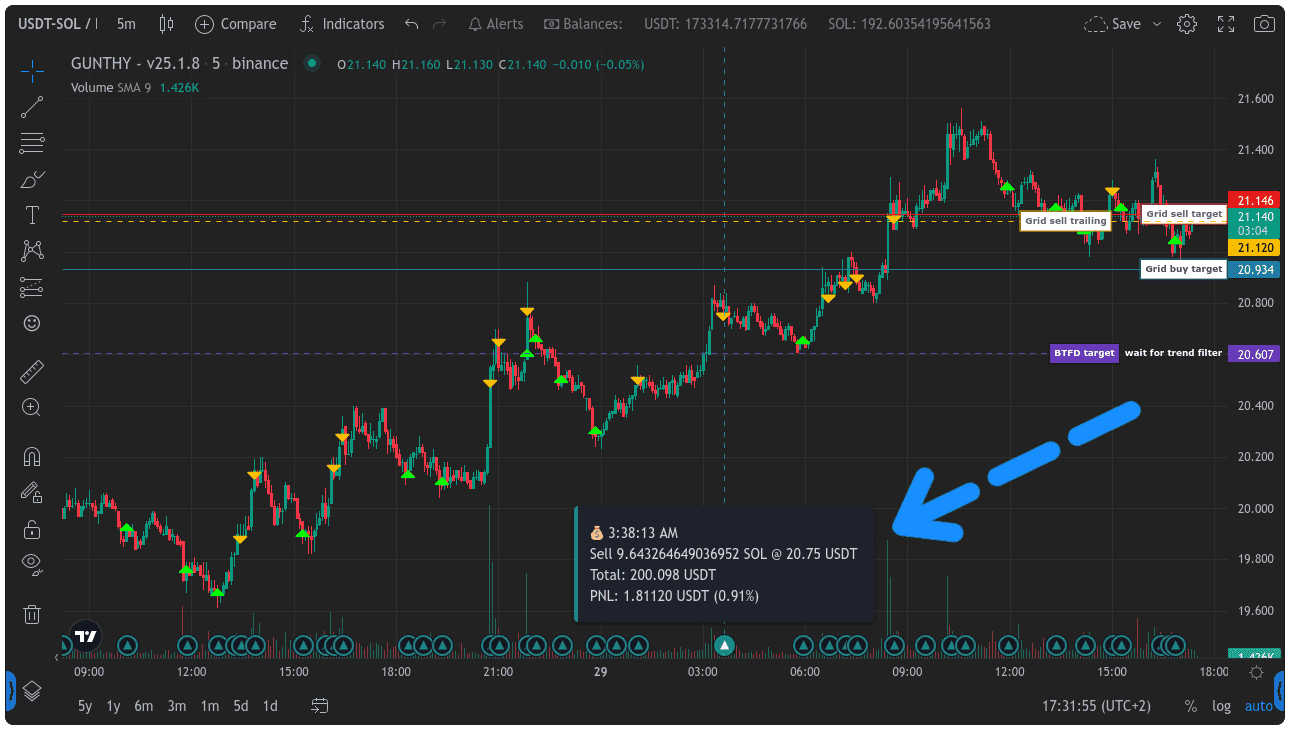
Task: Open candlestick chart style selector
Action: (167, 24)
